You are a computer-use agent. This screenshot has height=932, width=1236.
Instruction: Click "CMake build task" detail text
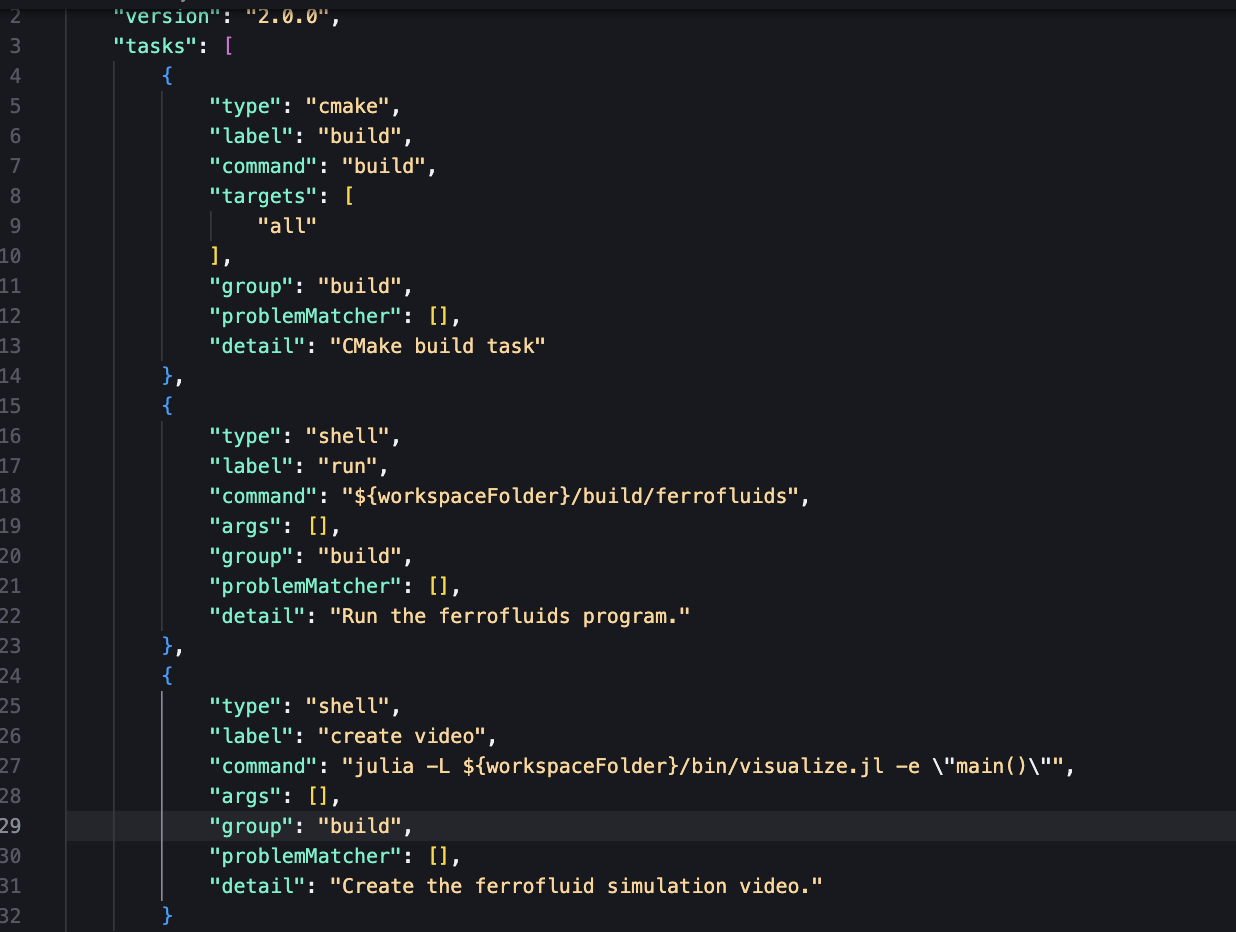[x=437, y=346]
